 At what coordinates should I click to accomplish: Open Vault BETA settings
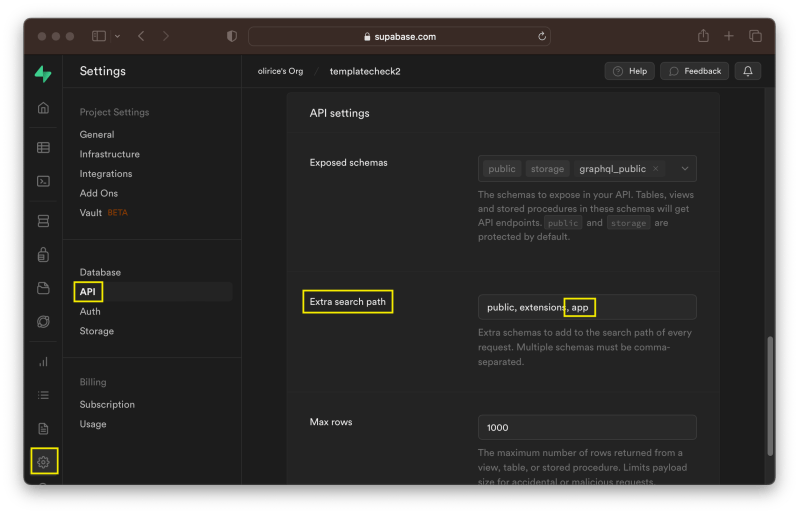tap(103, 213)
